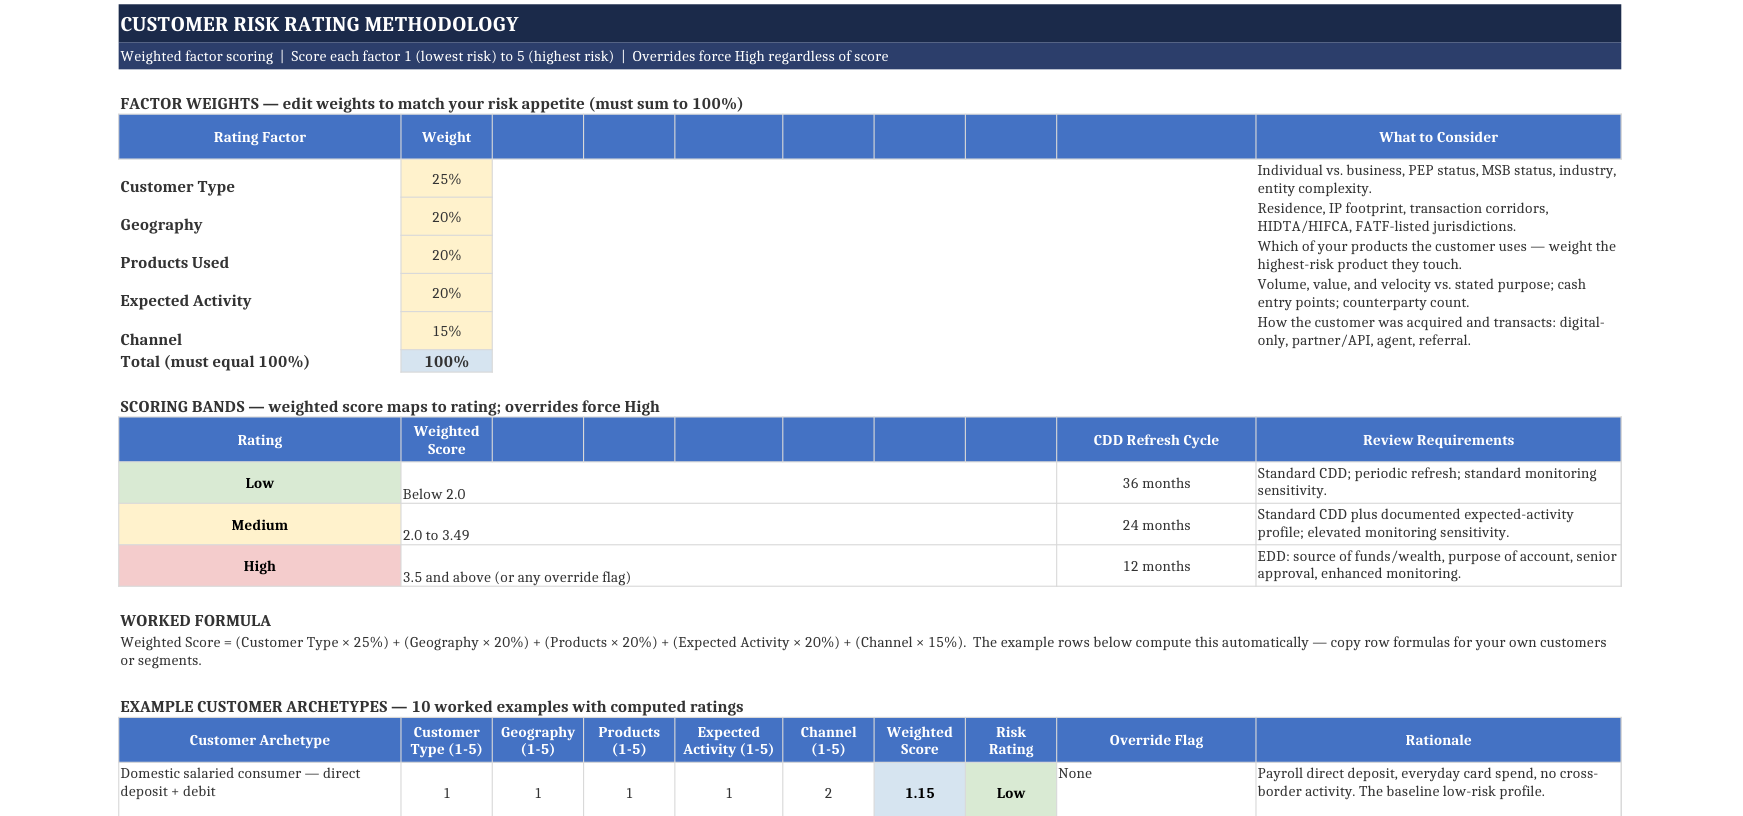Select the 'Expected Activity' factor label
1743x816 pixels.
[186, 301]
